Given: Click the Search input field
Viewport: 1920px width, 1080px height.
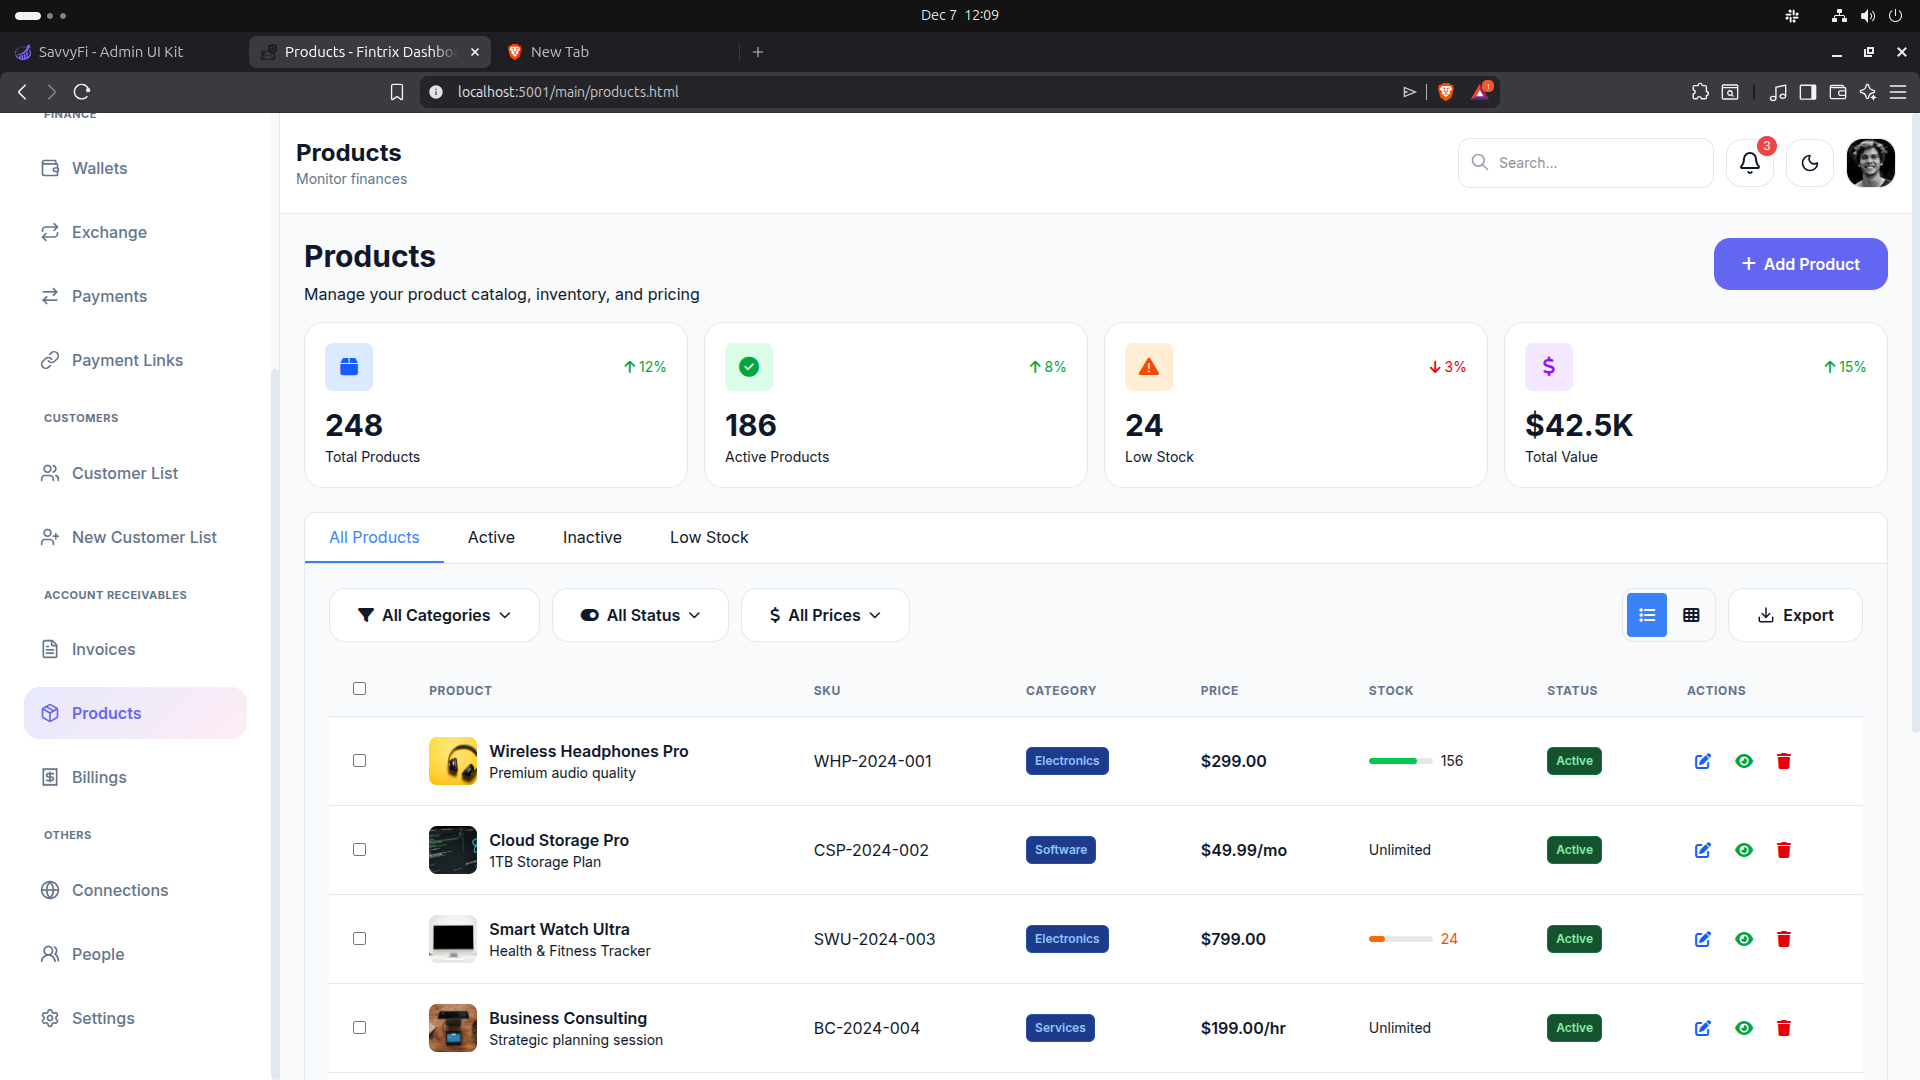Looking at the screenshot, I should 1597,163.
